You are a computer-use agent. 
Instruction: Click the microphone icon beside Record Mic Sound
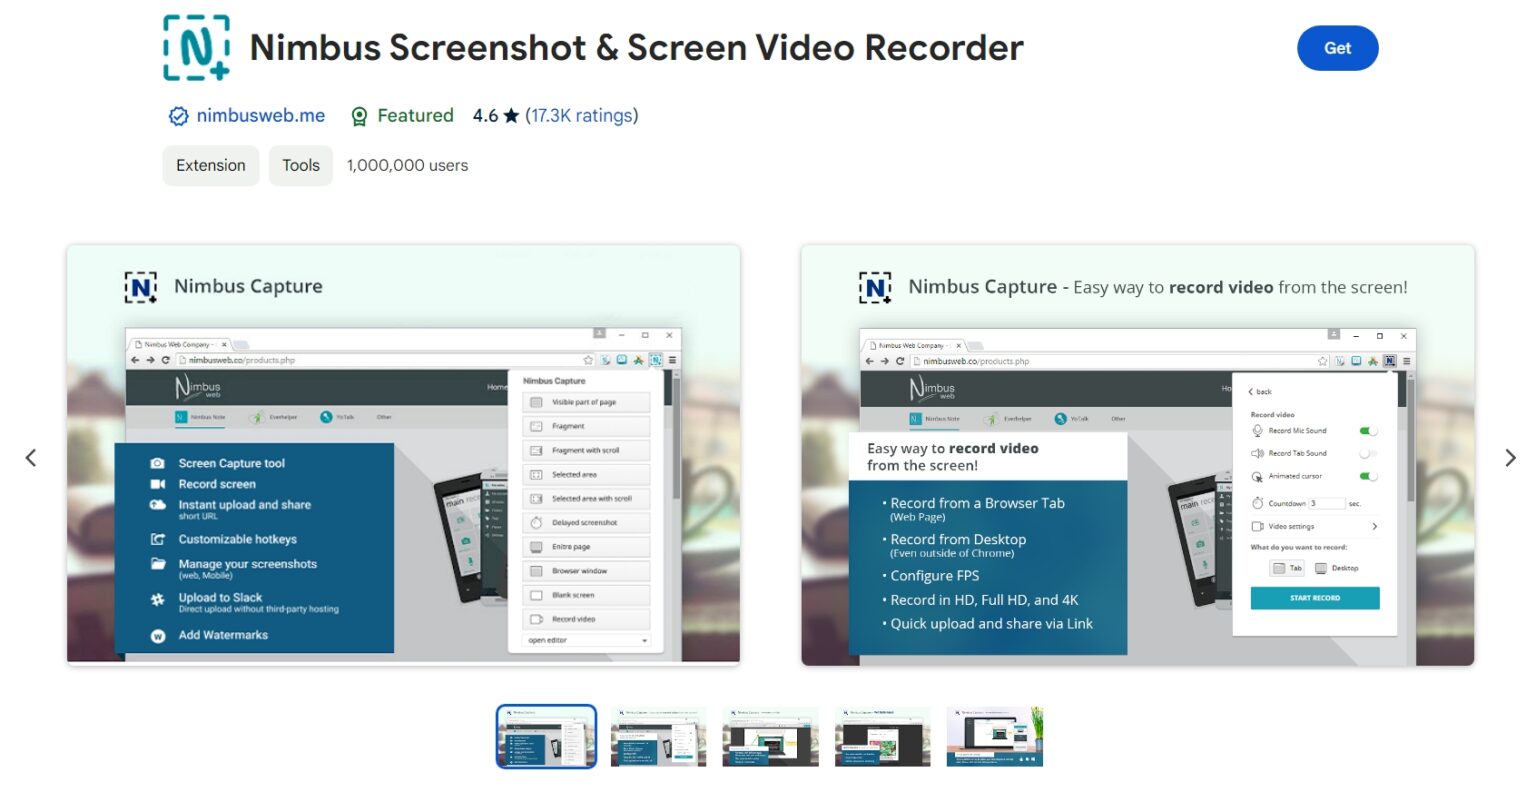click(x=1258, y=430)
